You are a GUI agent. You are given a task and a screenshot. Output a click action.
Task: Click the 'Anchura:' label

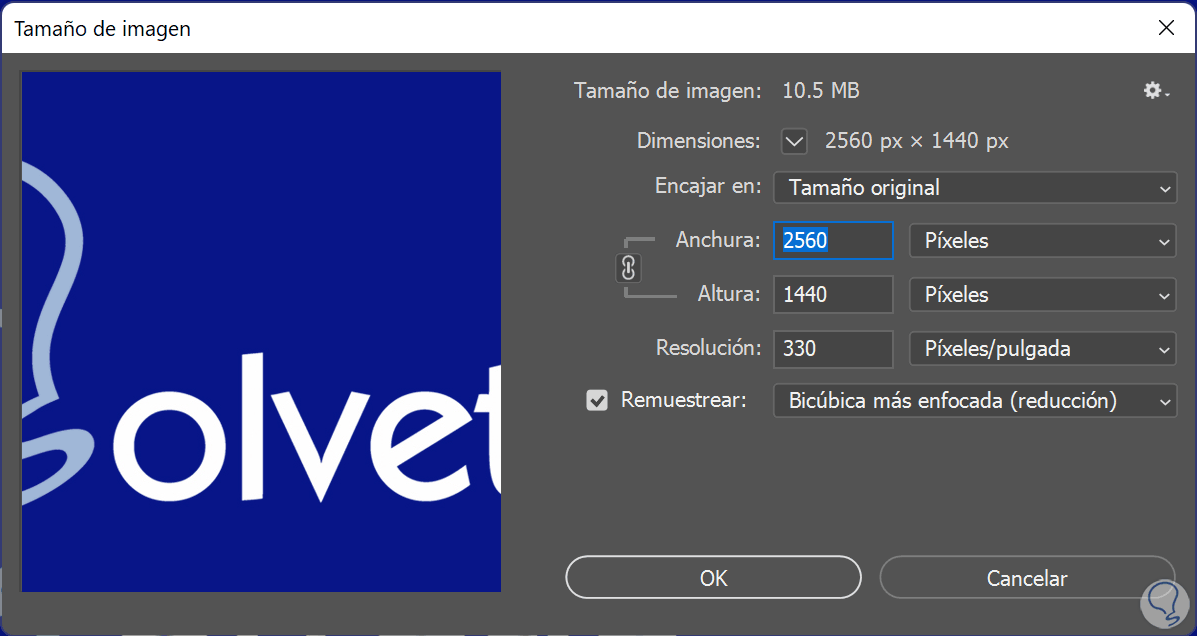coord(718,240)
